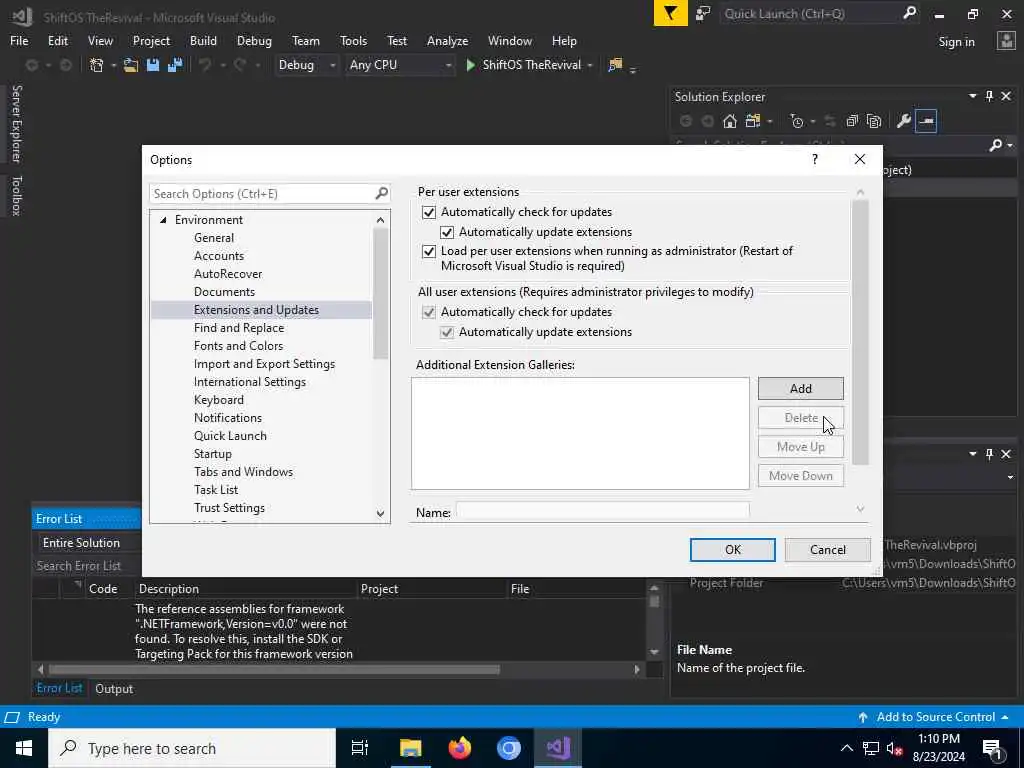Open the Toolbox side tab

[x=16, y=195]
